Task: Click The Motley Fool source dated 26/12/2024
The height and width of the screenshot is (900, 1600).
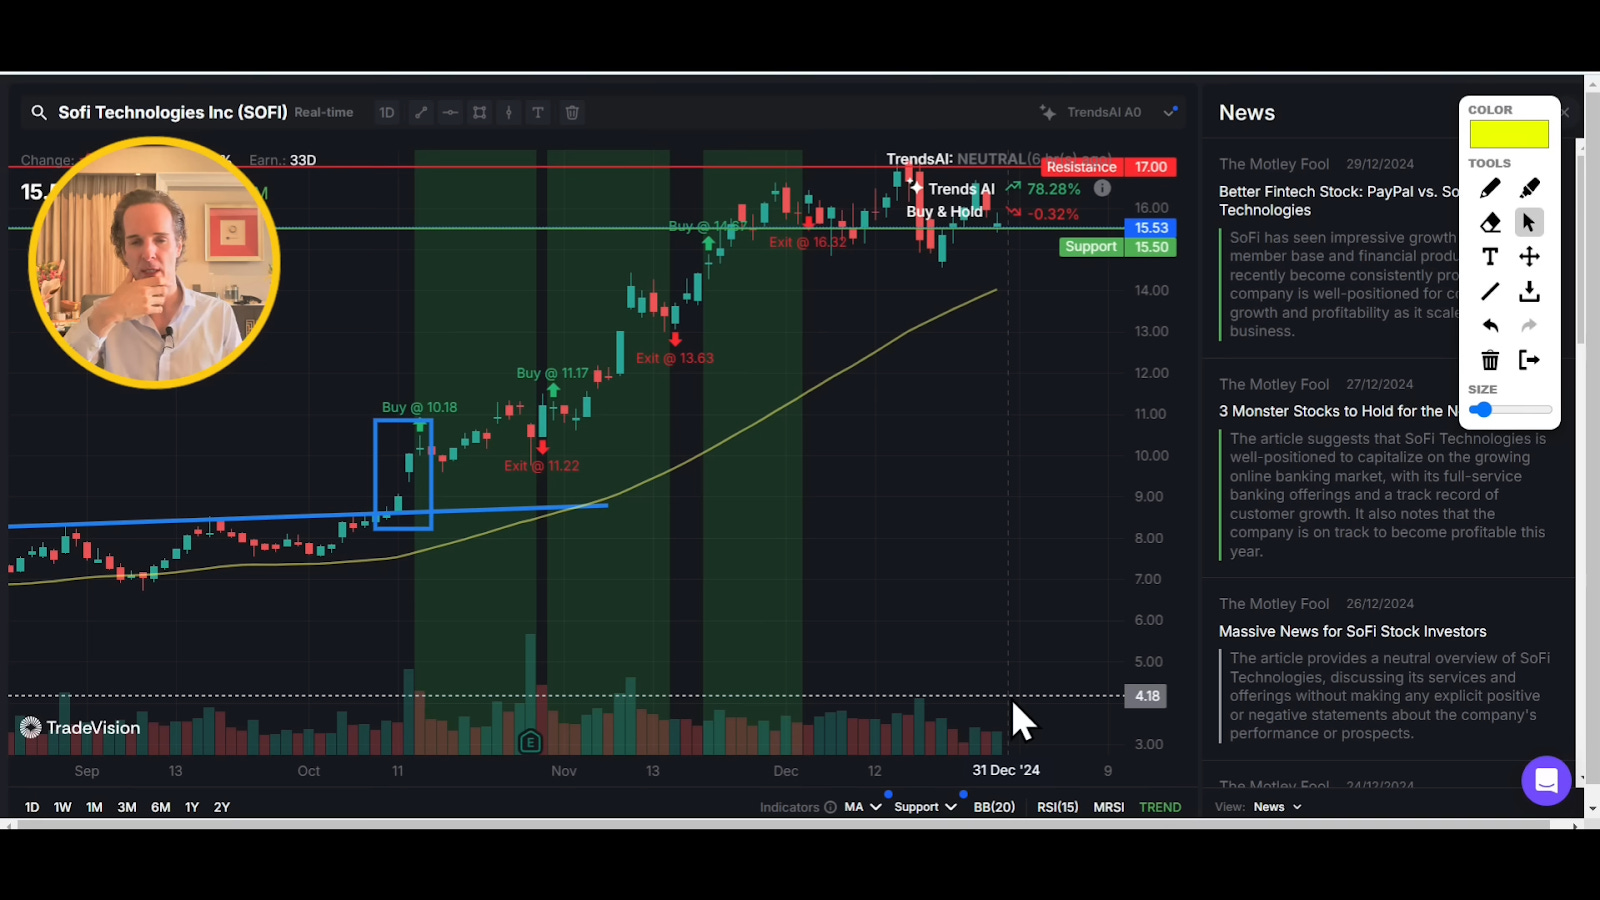Action: (x=1274, y=604)
